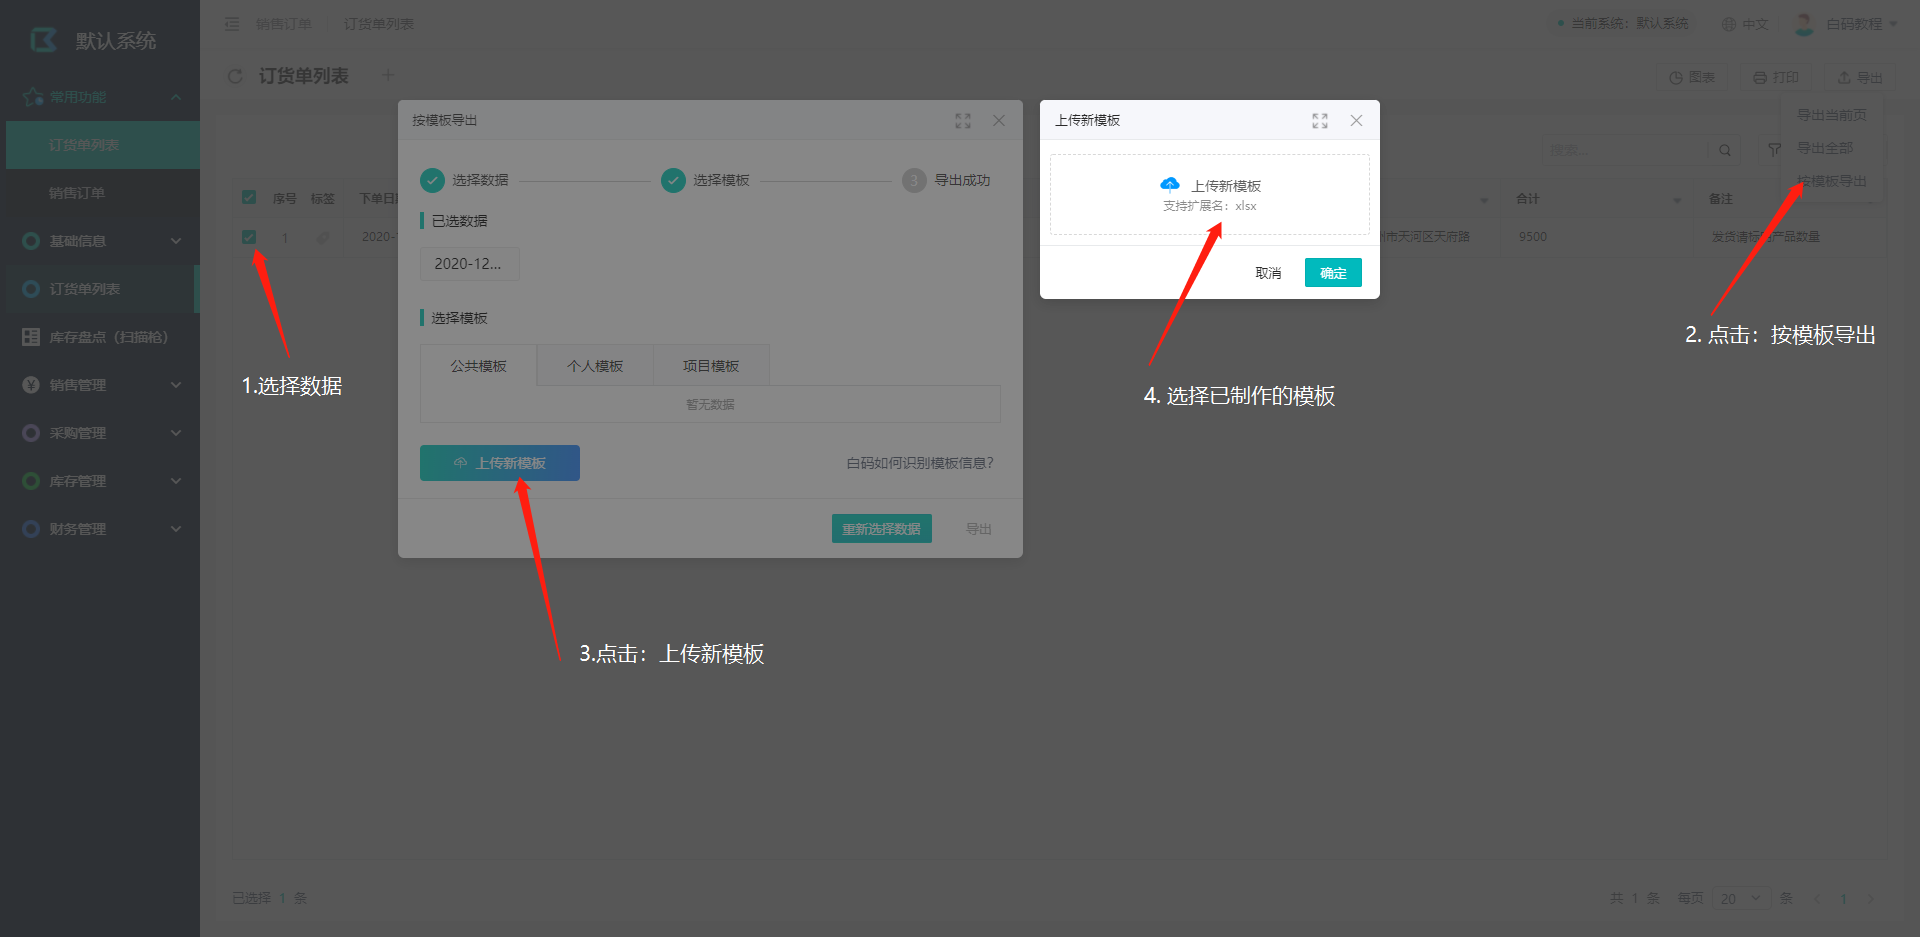Click page number 1 in pagination
The image size is (1920, 937).
click(1844, 898)
